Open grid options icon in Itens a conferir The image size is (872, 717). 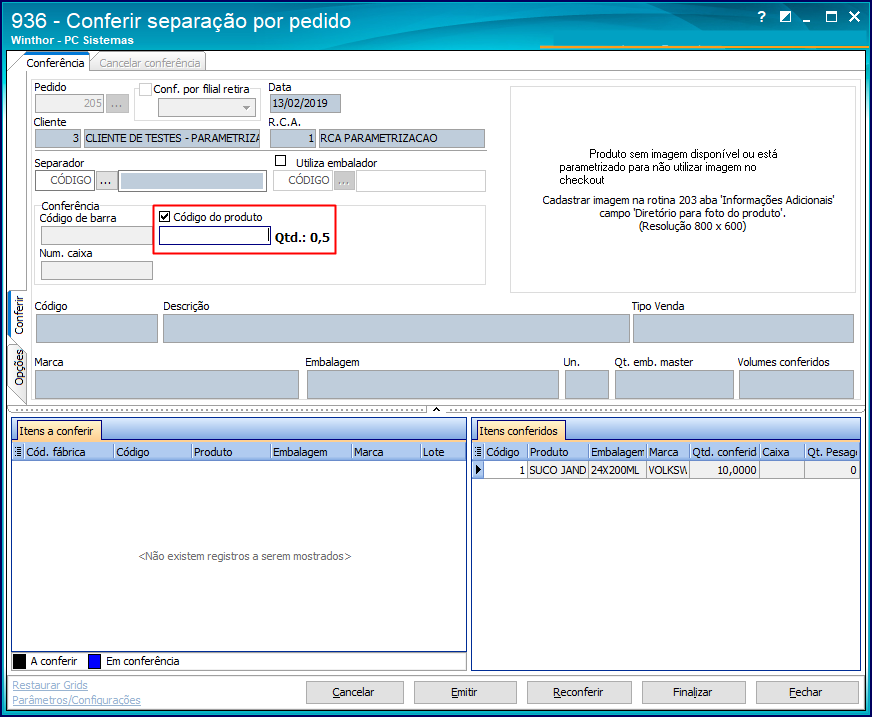[18, 452]
